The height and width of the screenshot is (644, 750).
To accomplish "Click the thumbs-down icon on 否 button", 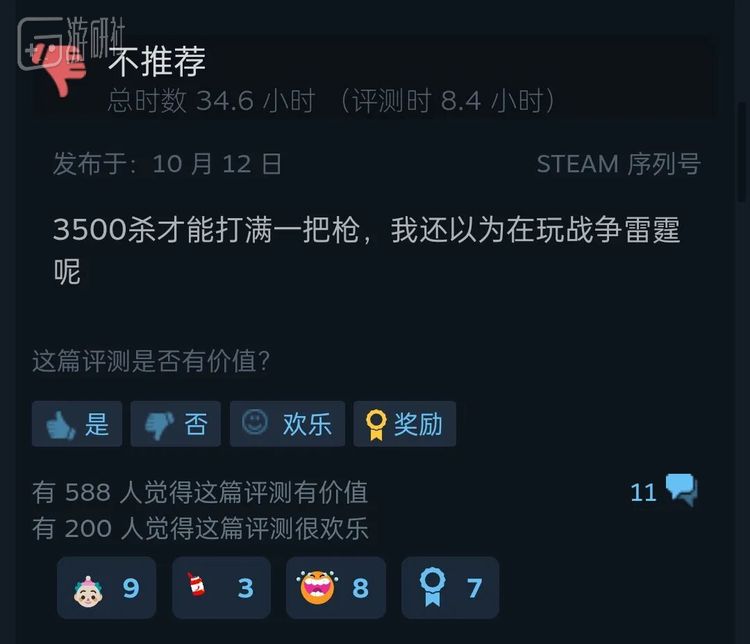I will (160, 425).
